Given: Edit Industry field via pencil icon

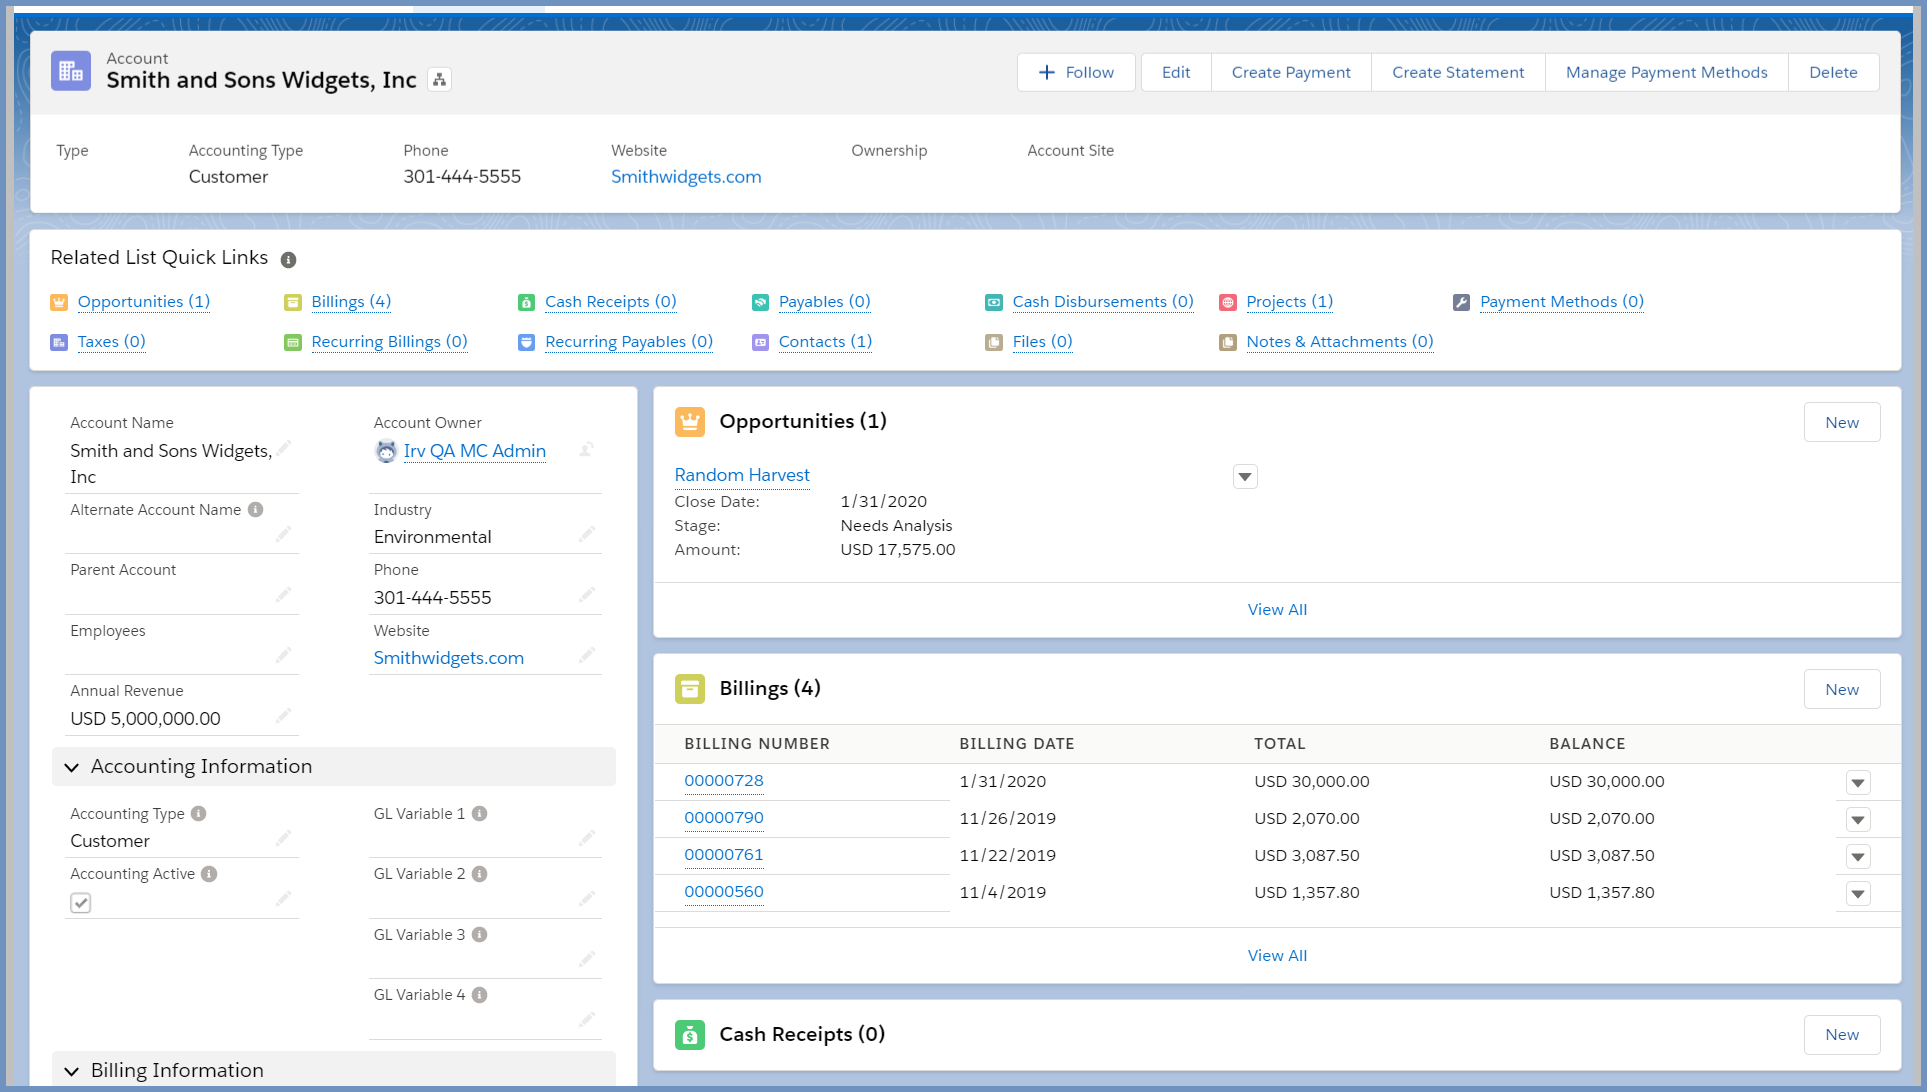Looking at the screenshot, I should (x=587, y=534).
